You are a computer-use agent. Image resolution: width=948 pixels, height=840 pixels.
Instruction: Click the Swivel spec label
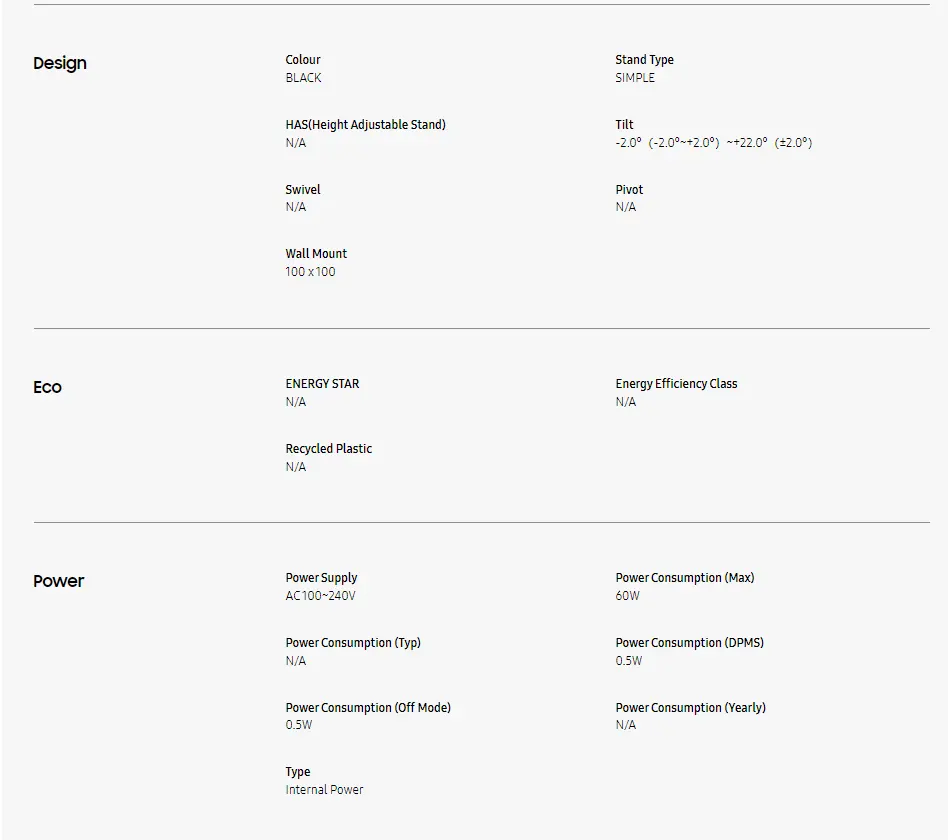[303, 190]
